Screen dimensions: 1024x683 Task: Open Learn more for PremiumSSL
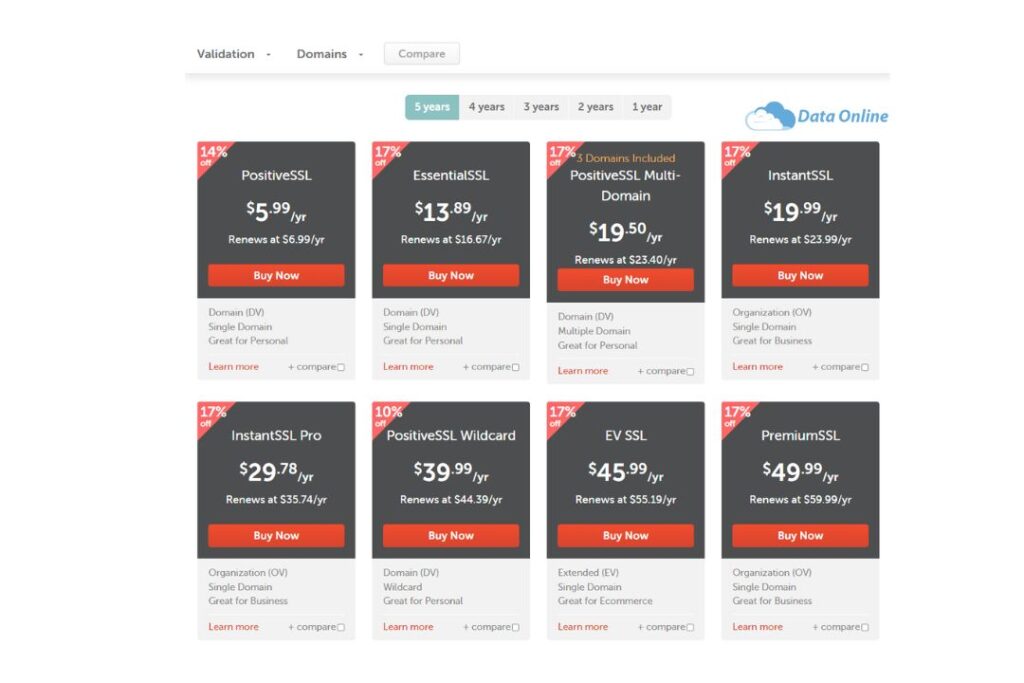[x=758, y=626]
